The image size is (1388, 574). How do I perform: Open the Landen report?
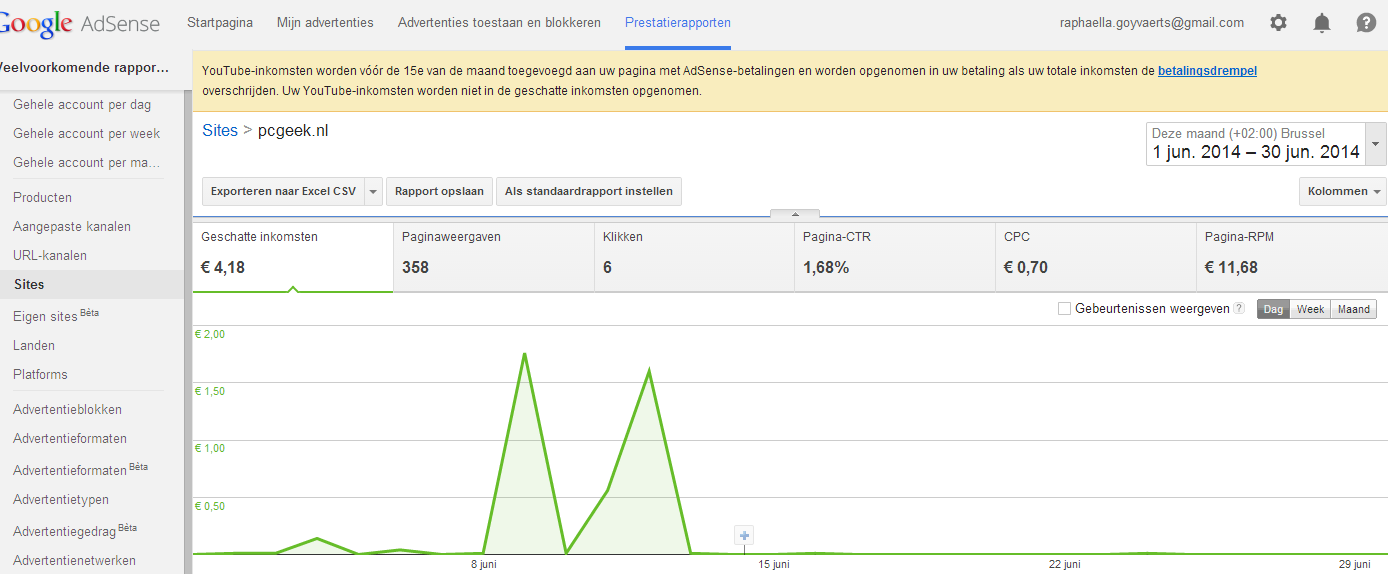click(x=34, y=345)
